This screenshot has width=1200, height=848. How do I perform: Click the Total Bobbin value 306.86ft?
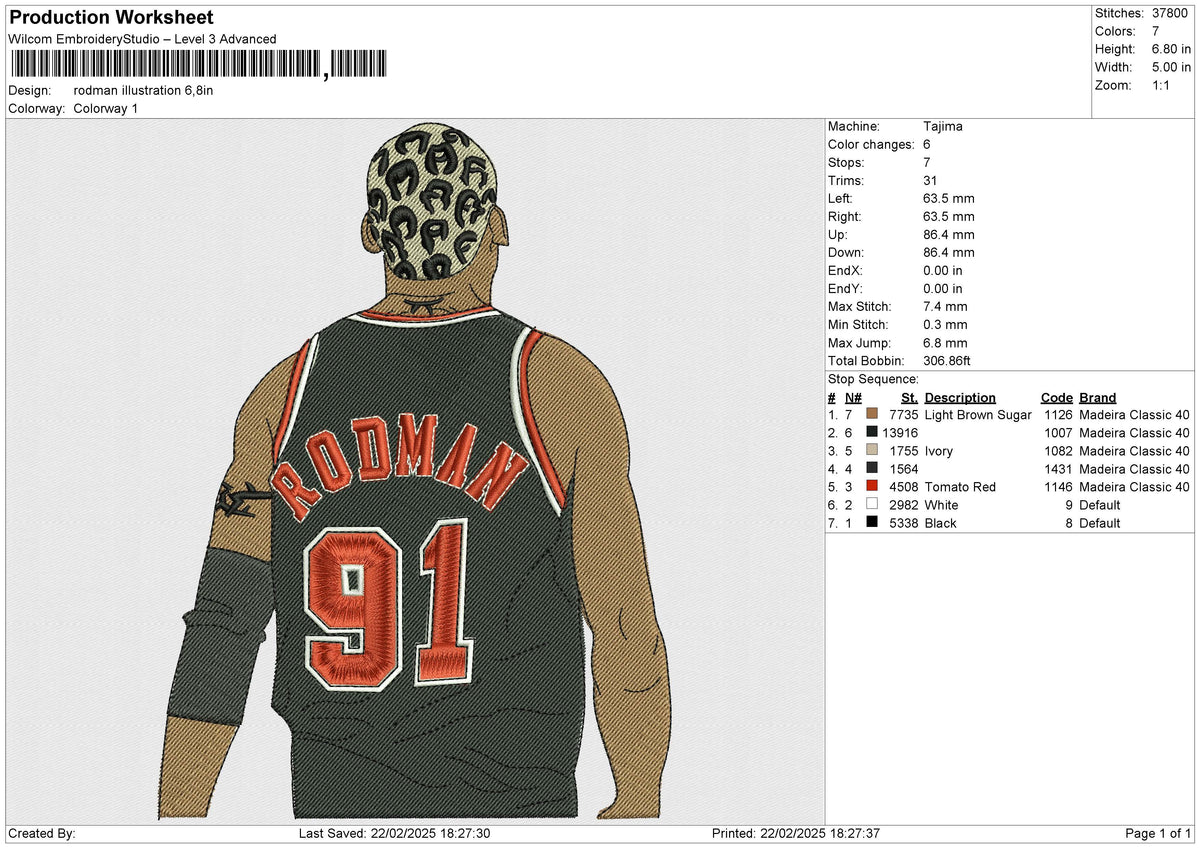tap(947, 361)
